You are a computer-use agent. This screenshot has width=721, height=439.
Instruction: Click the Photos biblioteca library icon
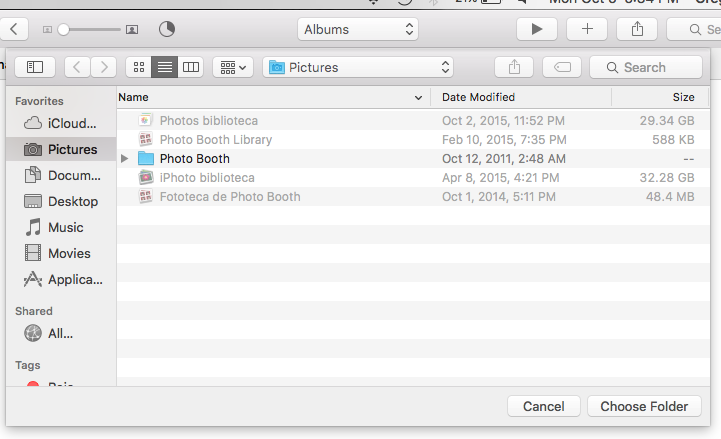click(x=145, y=120)
